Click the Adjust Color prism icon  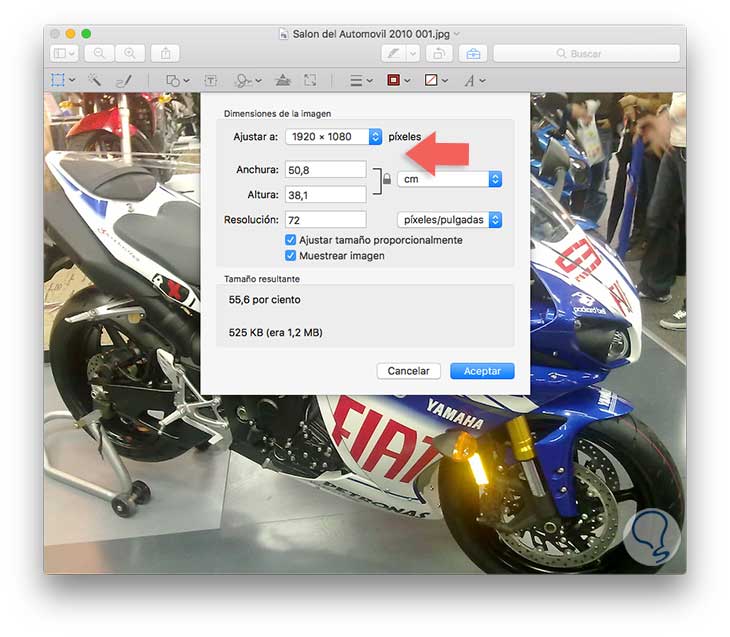click(283, 81)
